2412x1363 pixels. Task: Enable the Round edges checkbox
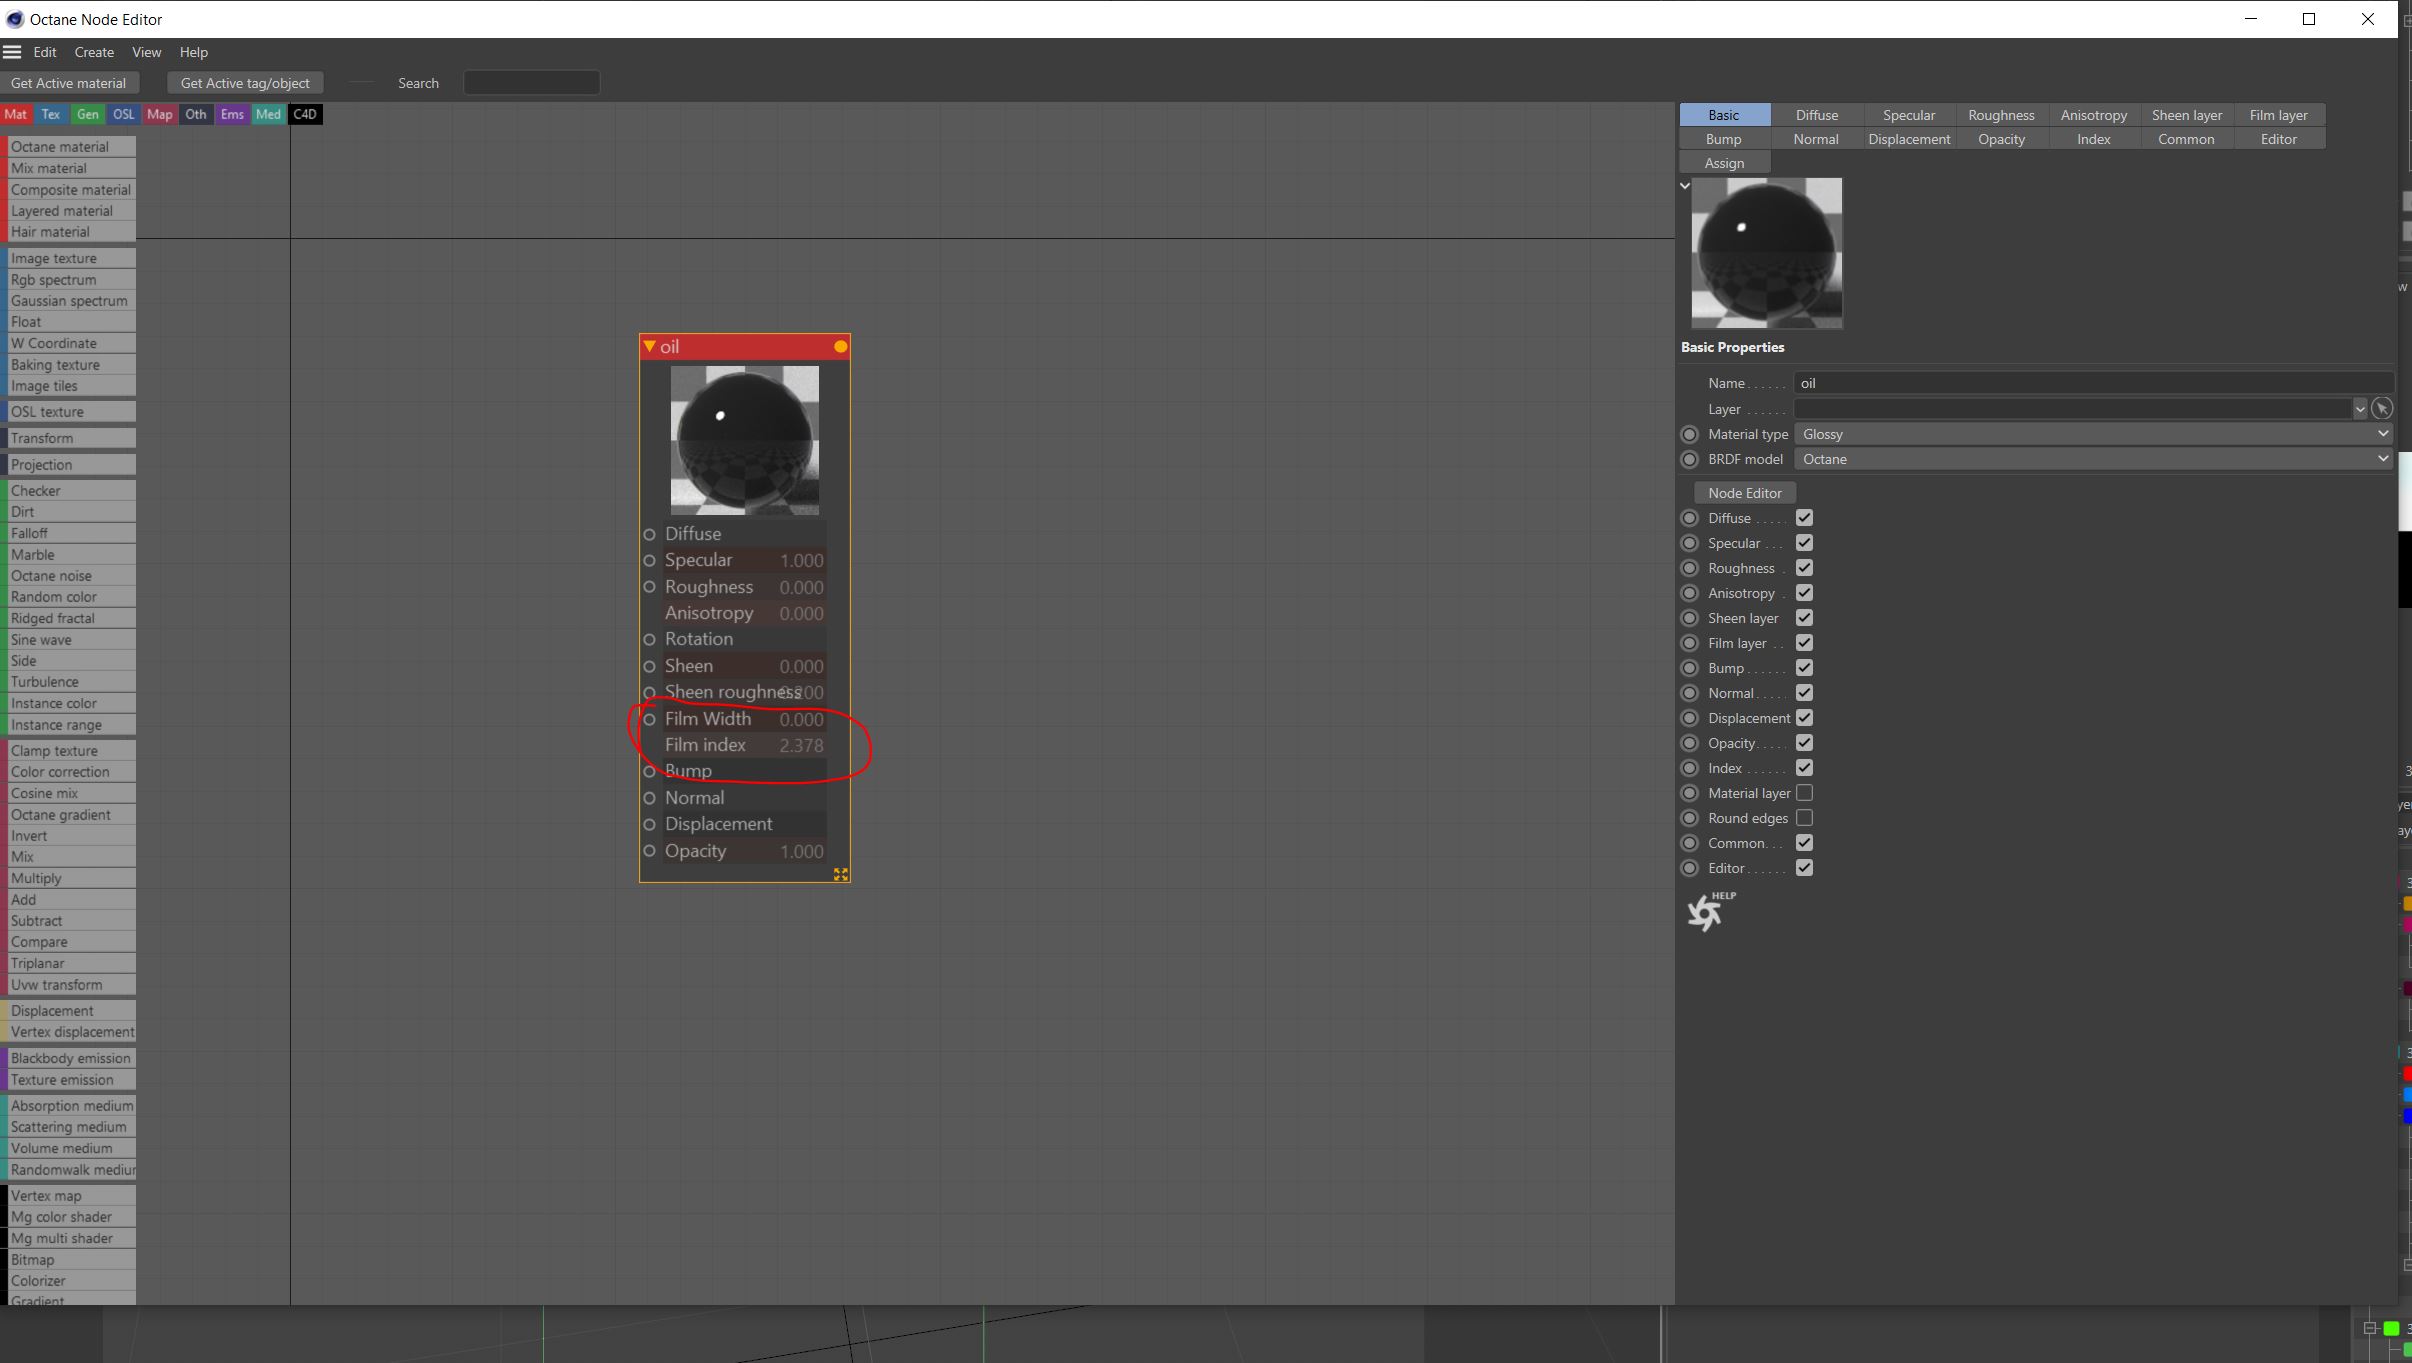click(1804, 818)
